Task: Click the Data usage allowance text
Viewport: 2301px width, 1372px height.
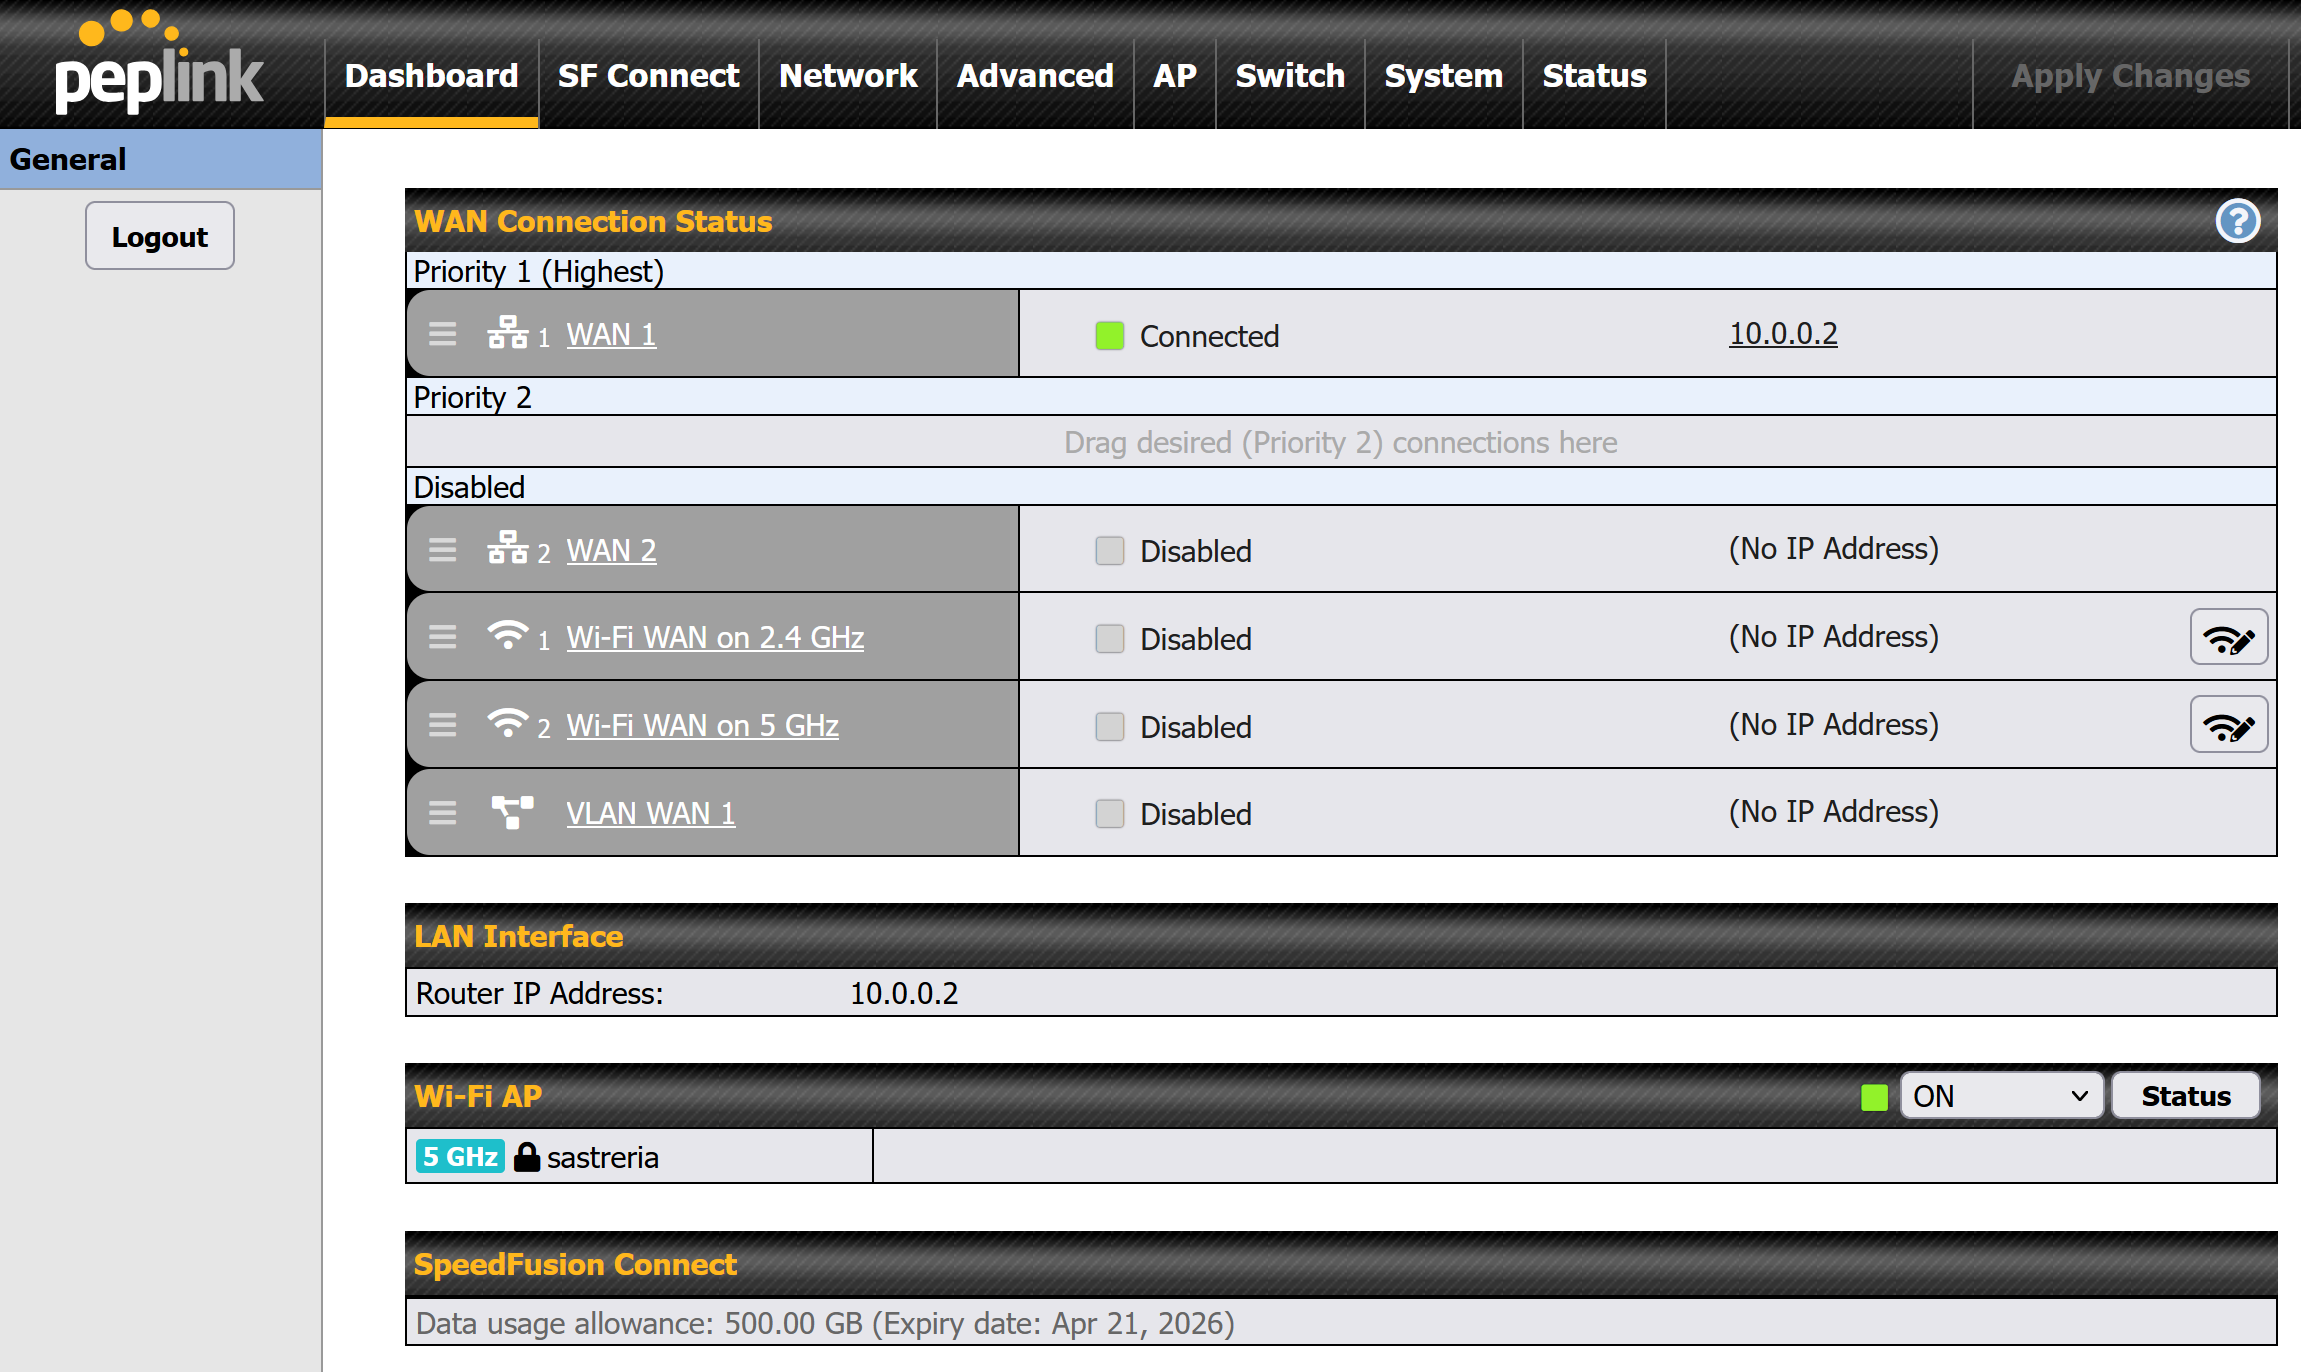Action: 826,1323
